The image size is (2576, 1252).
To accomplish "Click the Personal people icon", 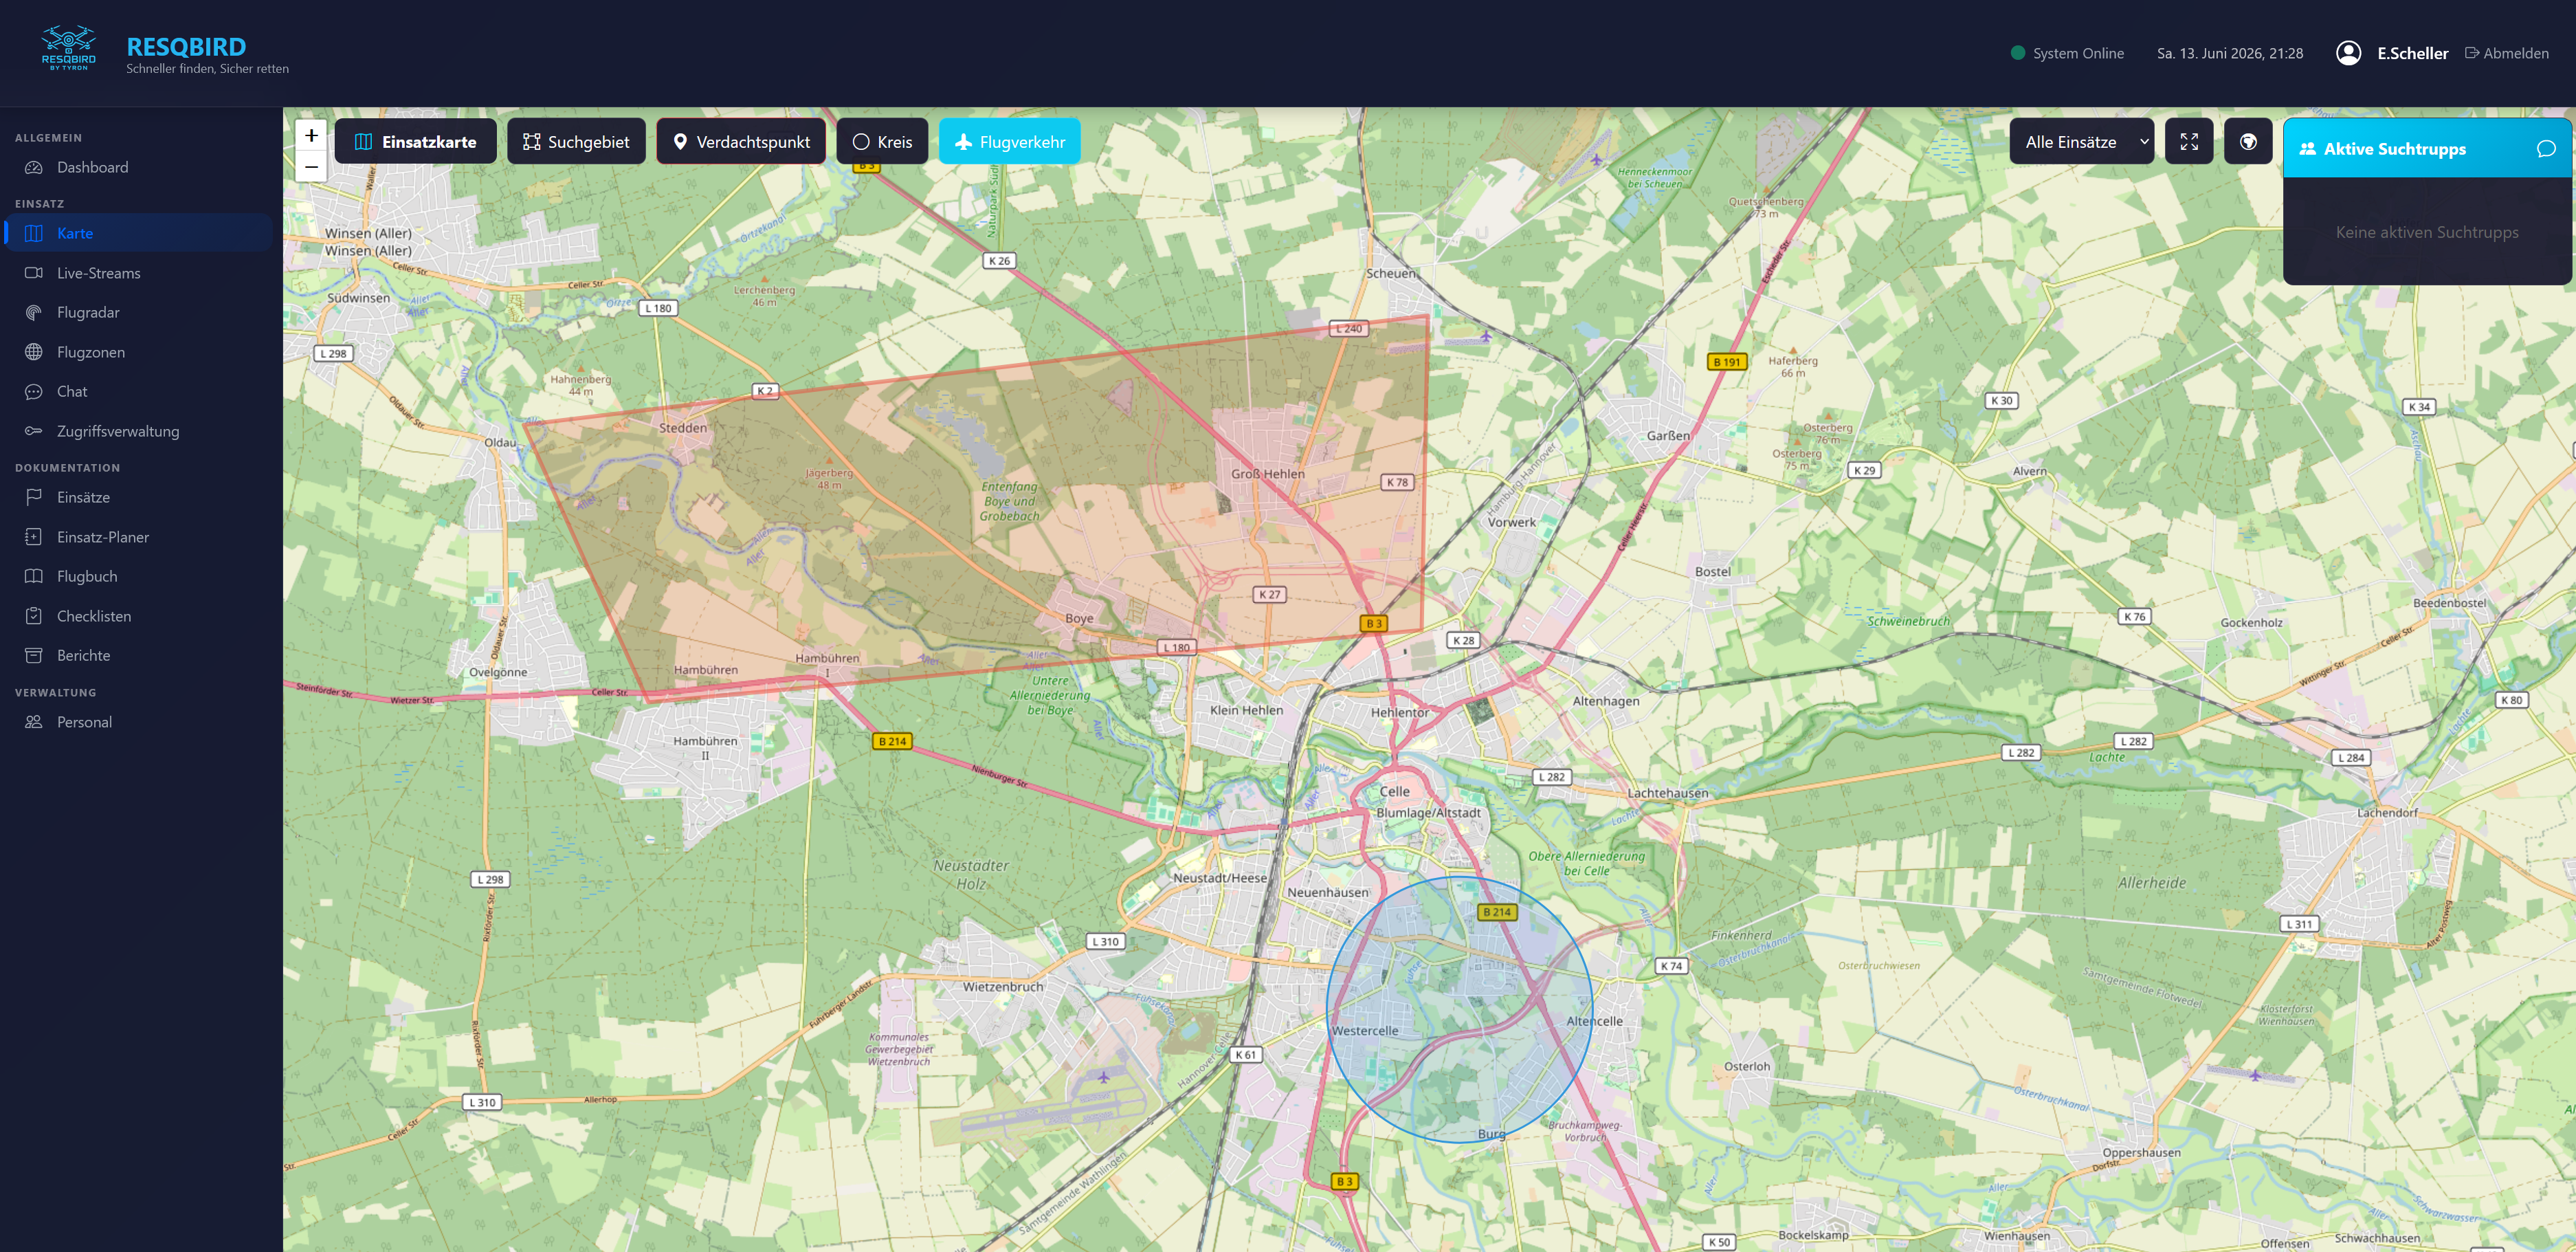I will (34, 722).
